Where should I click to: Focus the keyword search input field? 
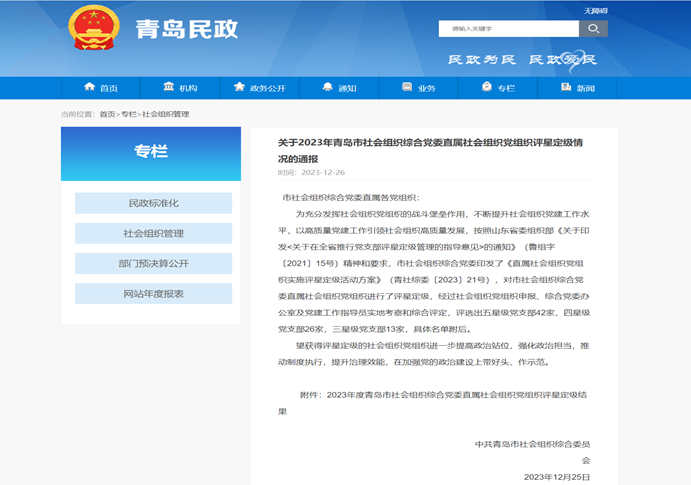point(509,29)
